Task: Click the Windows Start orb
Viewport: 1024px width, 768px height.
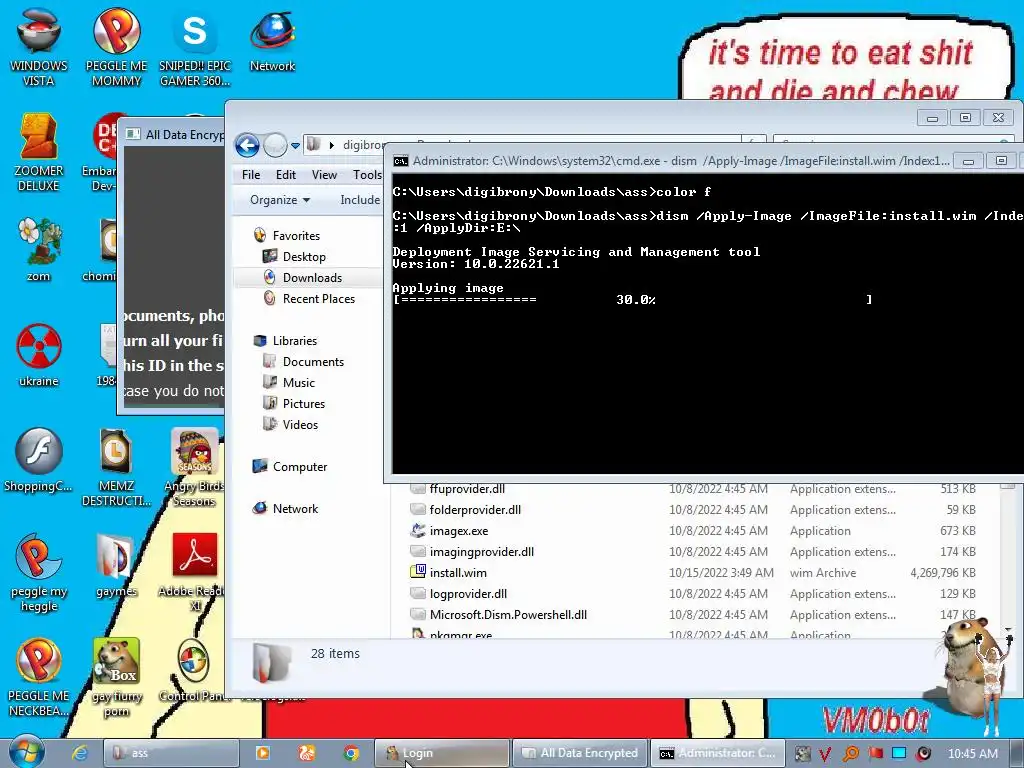Action: 27,752
